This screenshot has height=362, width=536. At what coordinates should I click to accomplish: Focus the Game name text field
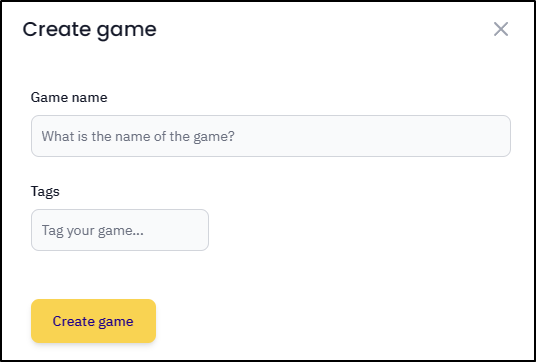click(271, 136)
